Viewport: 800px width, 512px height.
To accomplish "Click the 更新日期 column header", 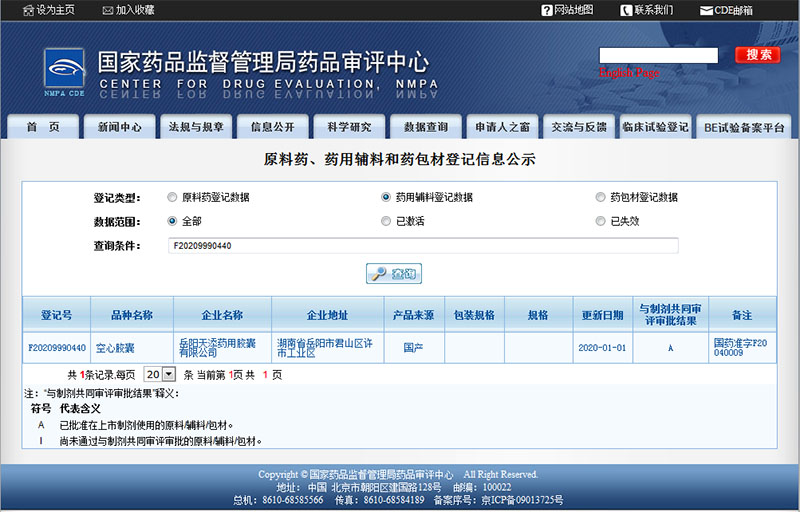I will point(603,315).
